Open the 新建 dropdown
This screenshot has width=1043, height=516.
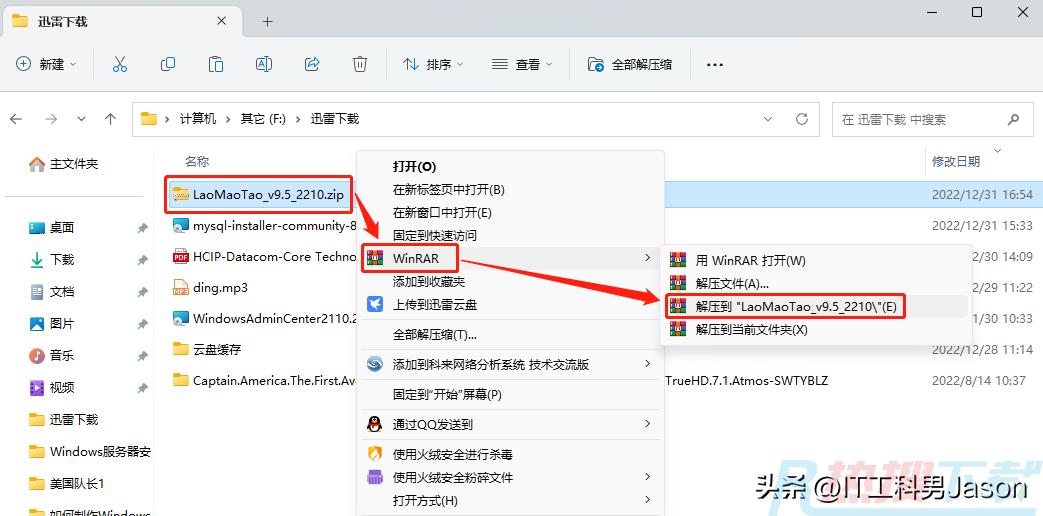pyautogui.click(x=47, y=64)
